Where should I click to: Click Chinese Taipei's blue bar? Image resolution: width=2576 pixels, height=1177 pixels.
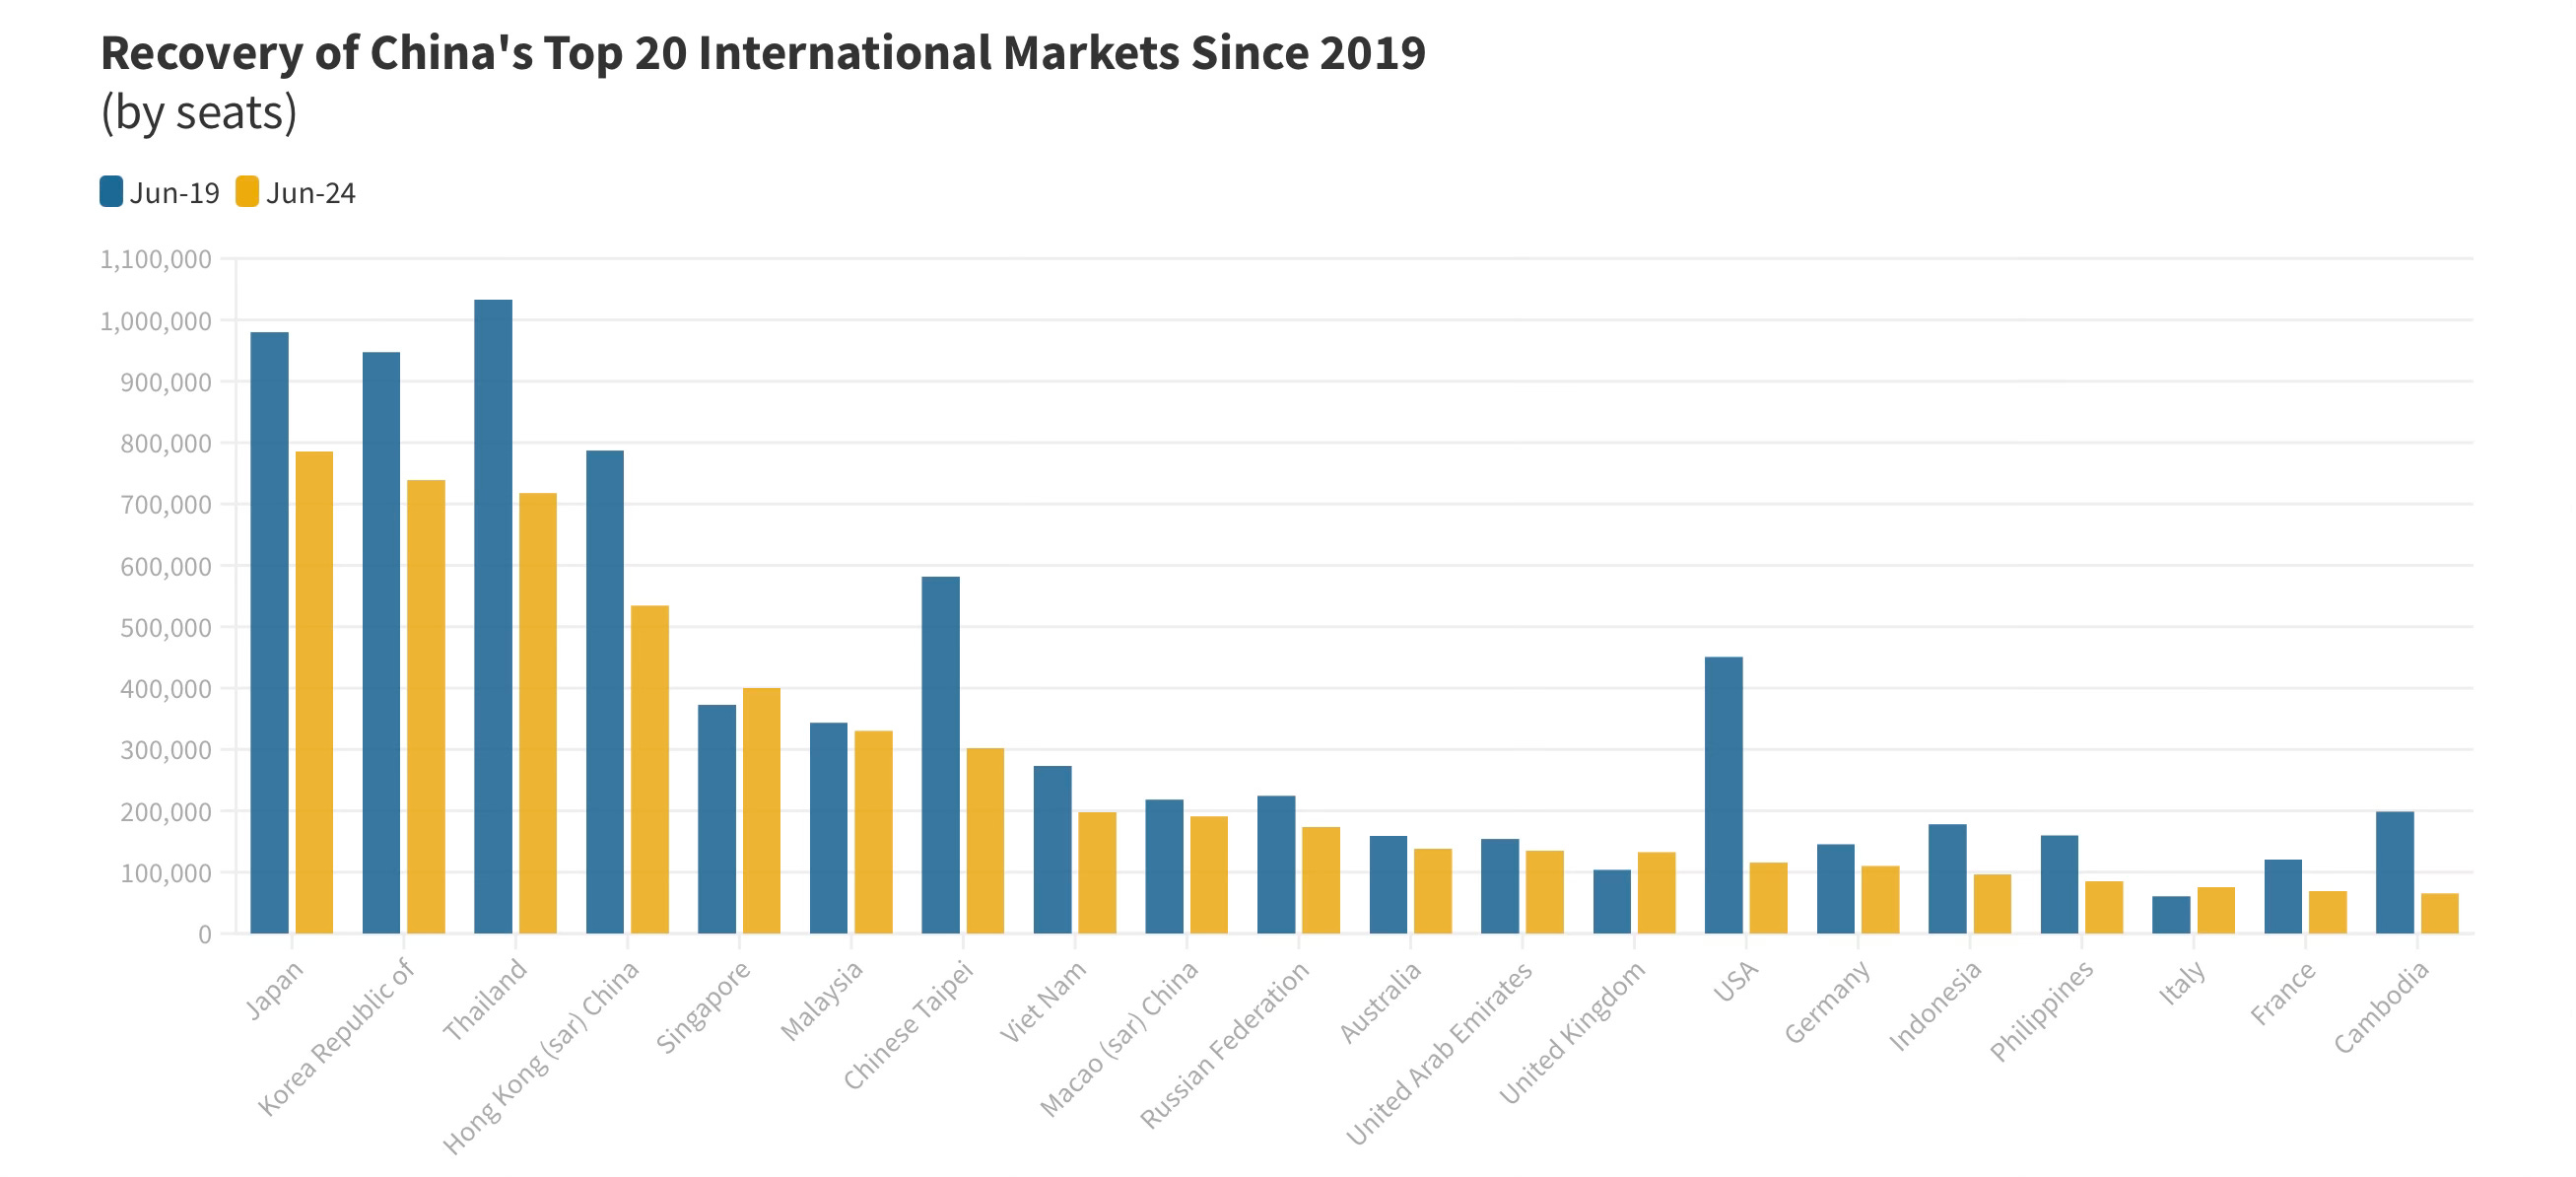click(x=940, y=755)
